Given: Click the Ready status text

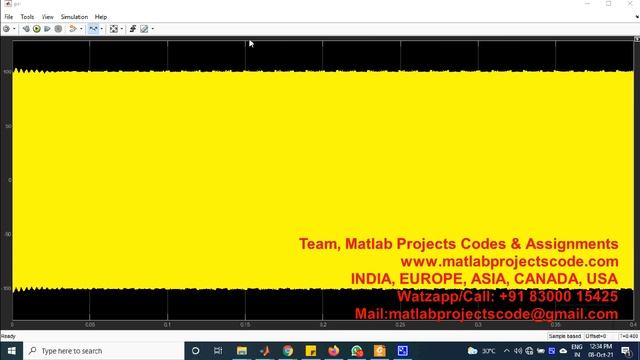Looking at the screenshot, I should (8, 336).
